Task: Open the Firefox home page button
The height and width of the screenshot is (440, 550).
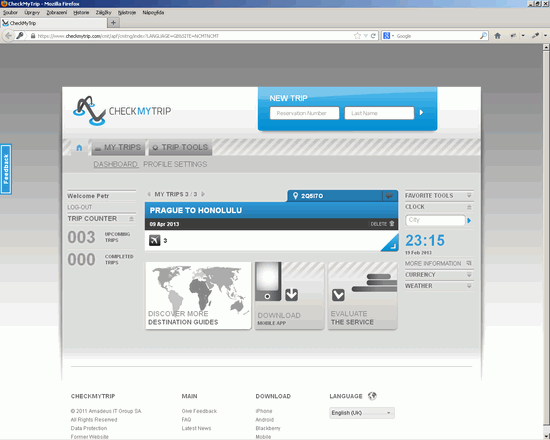Action: [497, 35]
